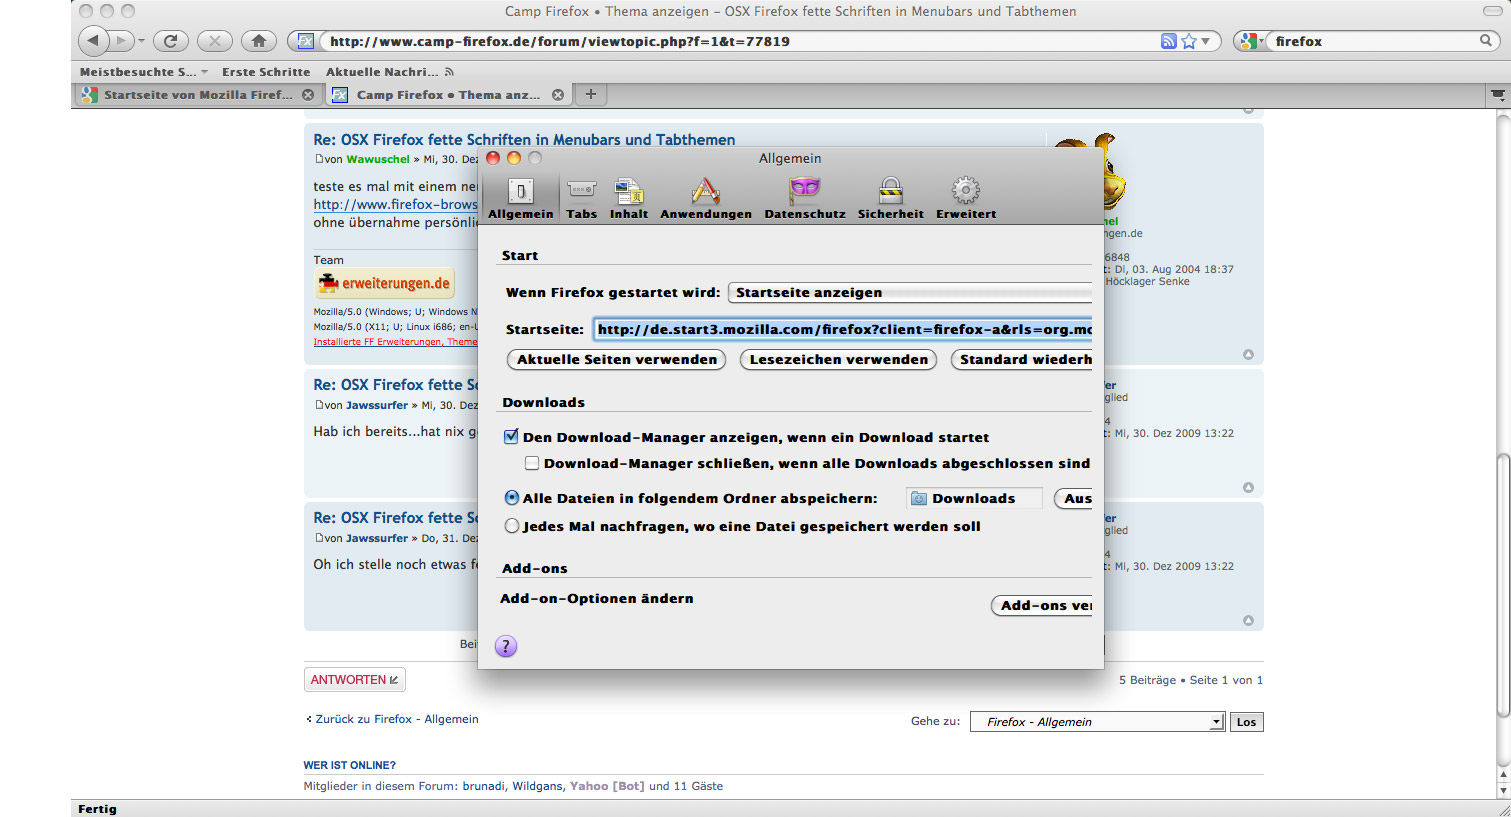Enable 'Download-Manager schließen' checkbox
Screen dimensions: 1511x817
tap(532, 463)
